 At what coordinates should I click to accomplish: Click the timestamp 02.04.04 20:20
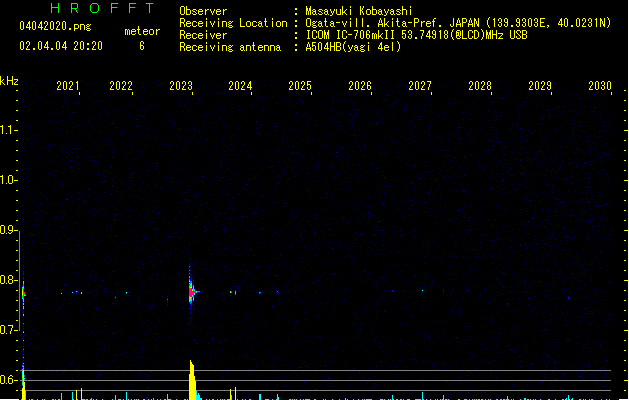click(61, 46)
